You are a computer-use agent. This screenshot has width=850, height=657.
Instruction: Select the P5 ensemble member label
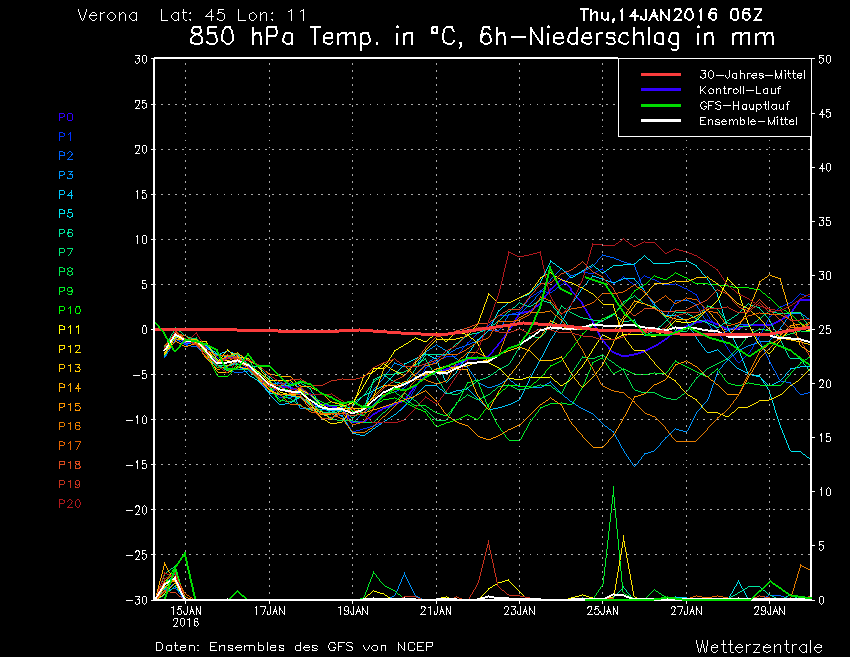click(x=66, y=214)
